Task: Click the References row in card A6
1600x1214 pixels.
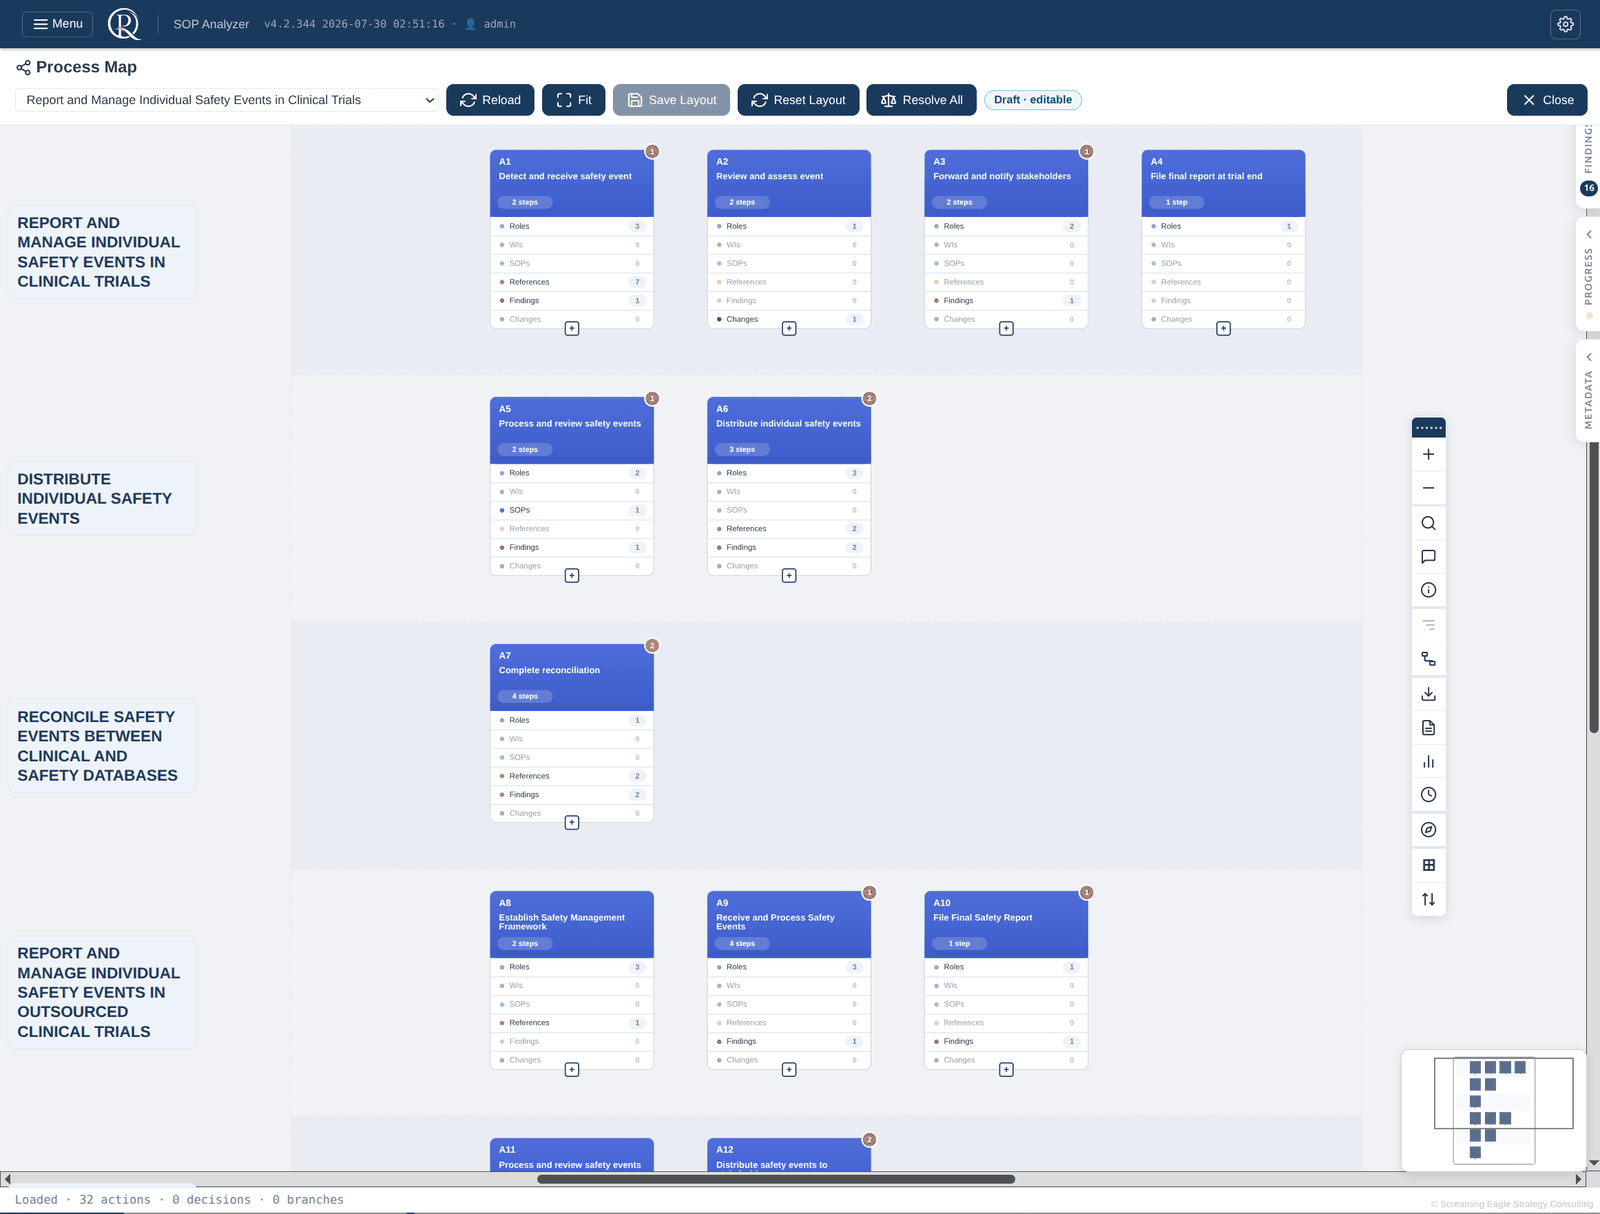Action: coord(789,529)
